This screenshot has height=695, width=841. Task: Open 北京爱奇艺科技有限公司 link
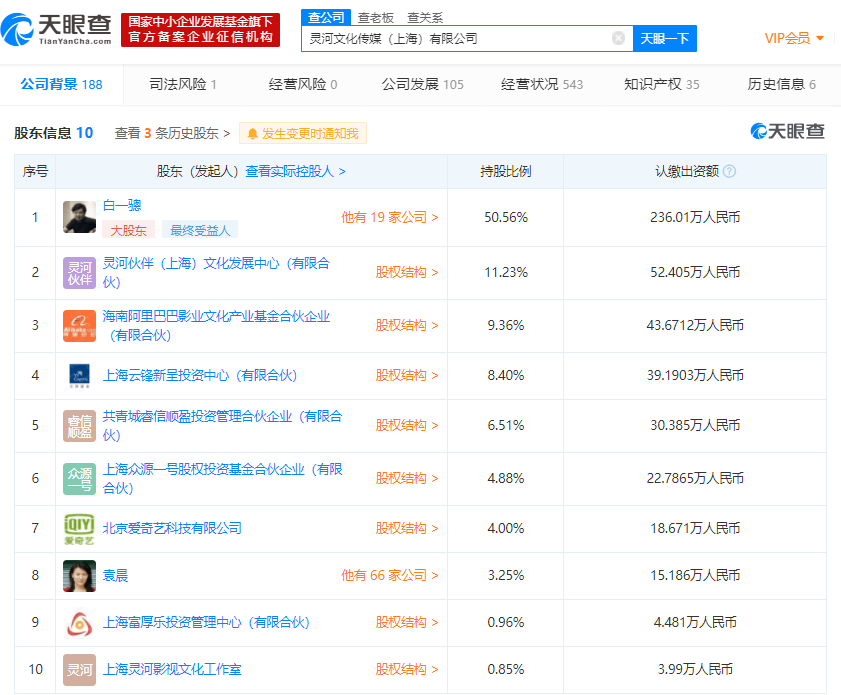tap(172, 529)
